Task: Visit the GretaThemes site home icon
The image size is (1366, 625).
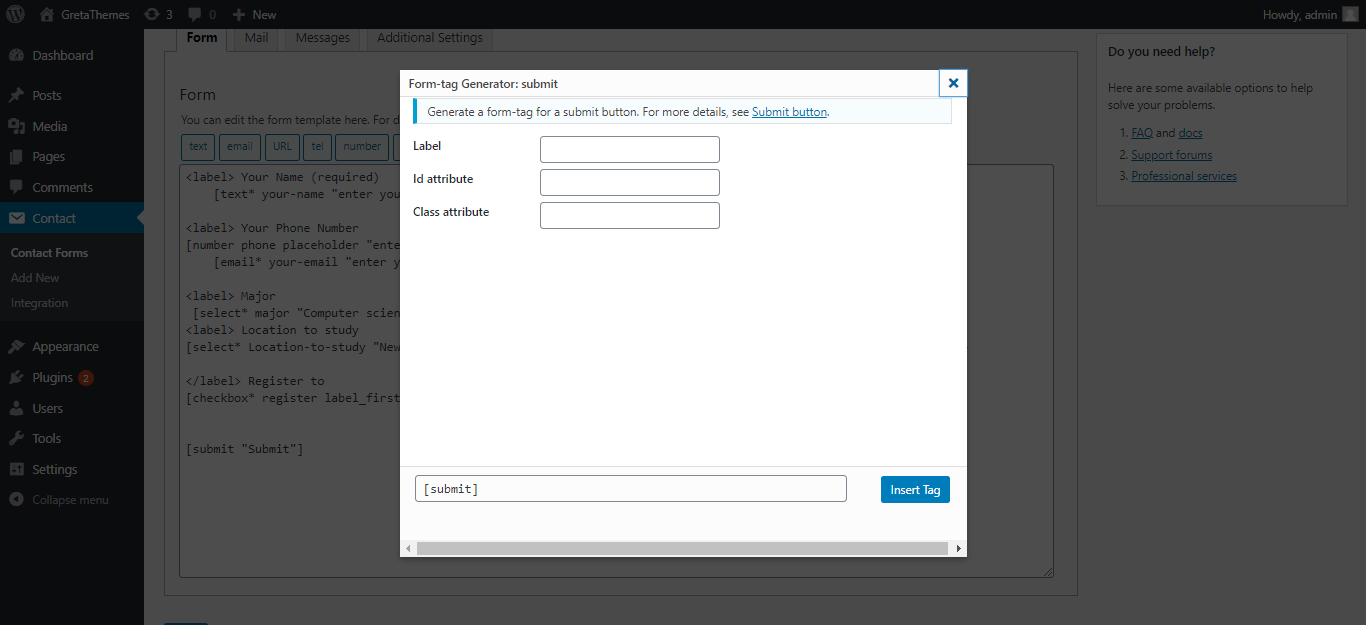Action: click(47, 14)
